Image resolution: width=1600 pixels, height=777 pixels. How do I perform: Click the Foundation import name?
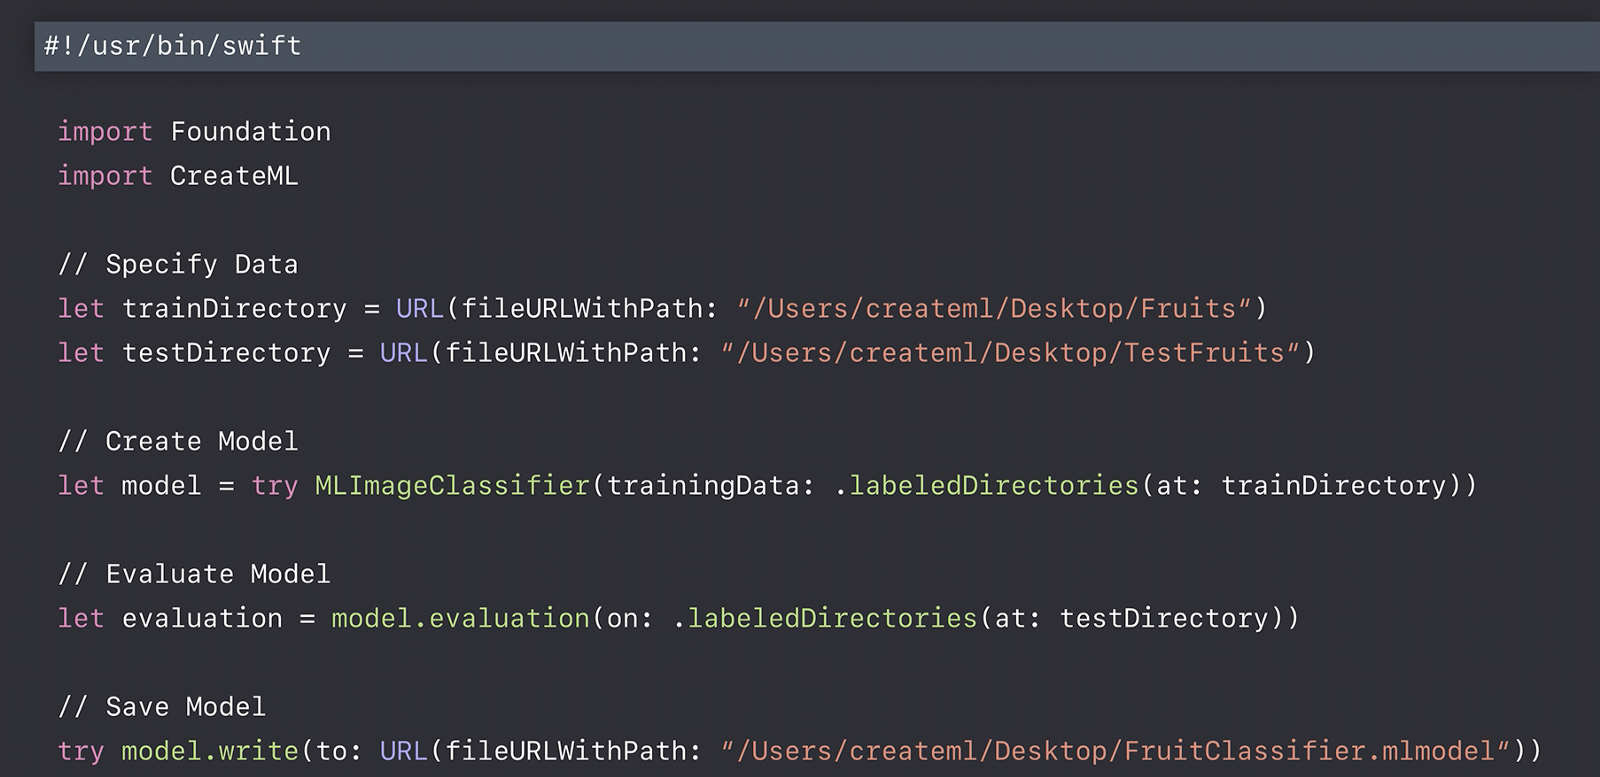tap(250, 131)
